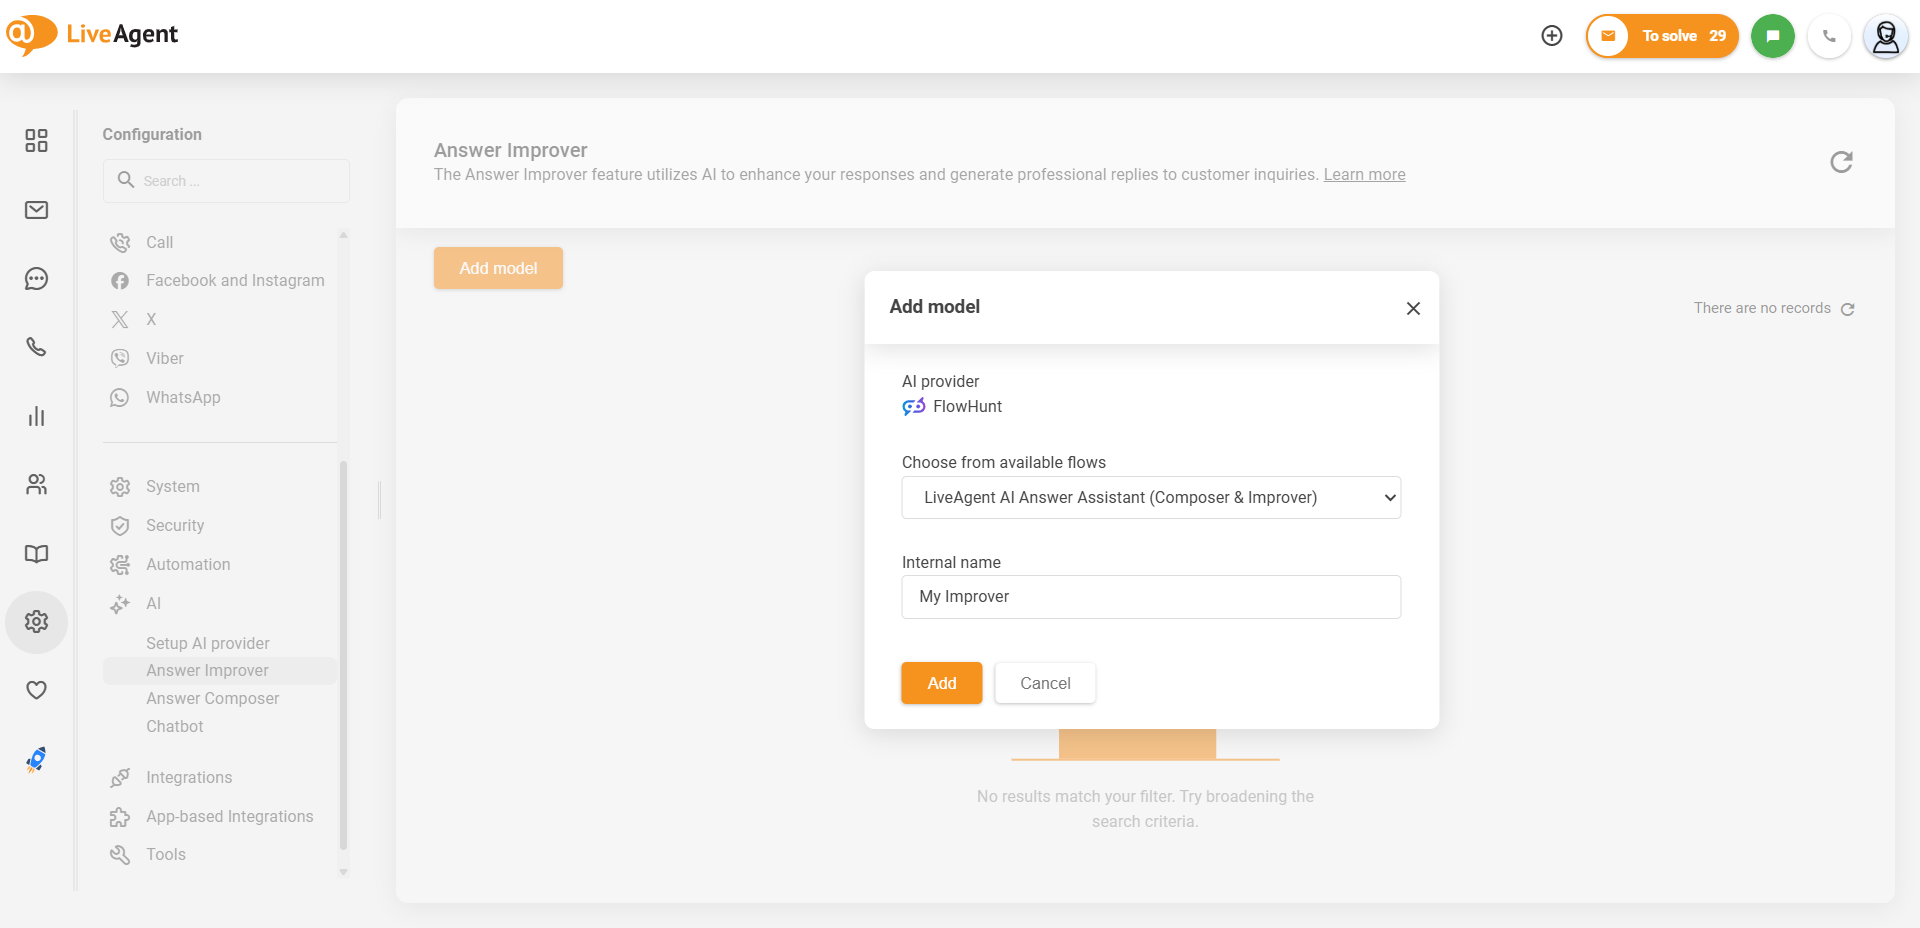Screen dimensions: 1920x928
Task: Expand the System configuration section
Action: tap(172, 487)
